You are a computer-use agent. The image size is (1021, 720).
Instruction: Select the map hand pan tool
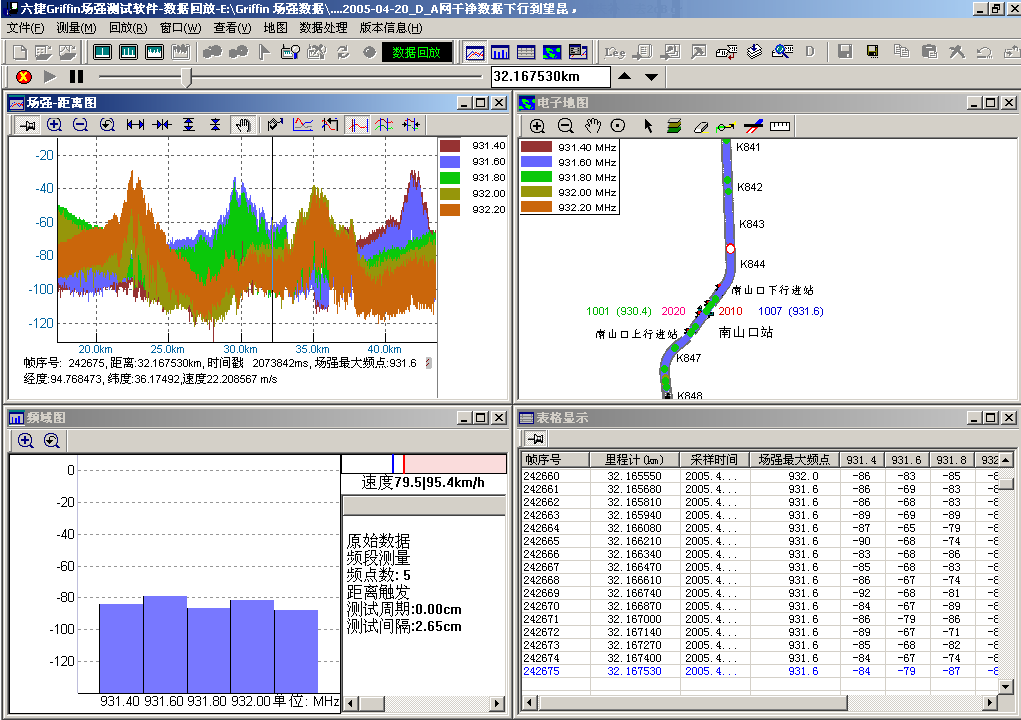point(593,126)
